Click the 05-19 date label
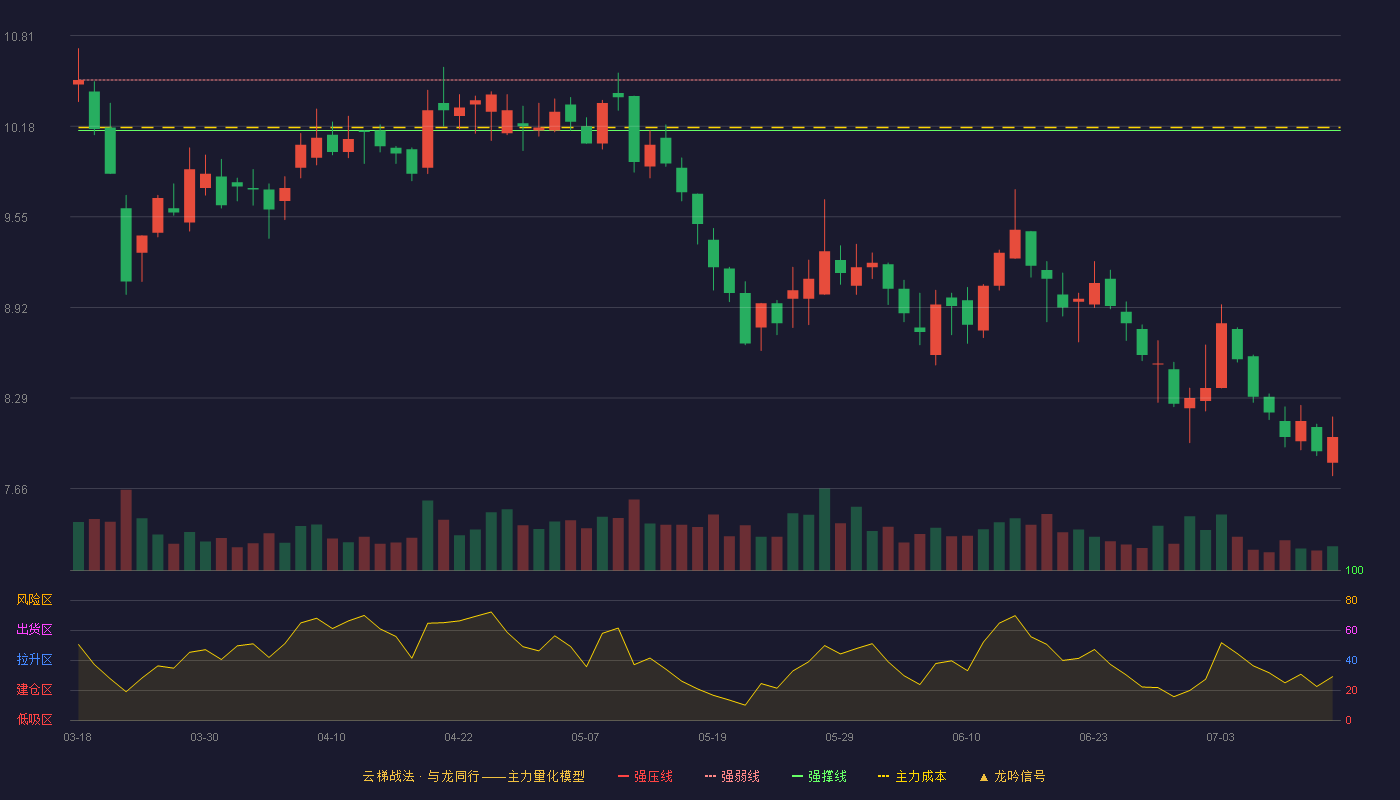The height and width of the screenshot is (800, 1400). tap(712, 737)
